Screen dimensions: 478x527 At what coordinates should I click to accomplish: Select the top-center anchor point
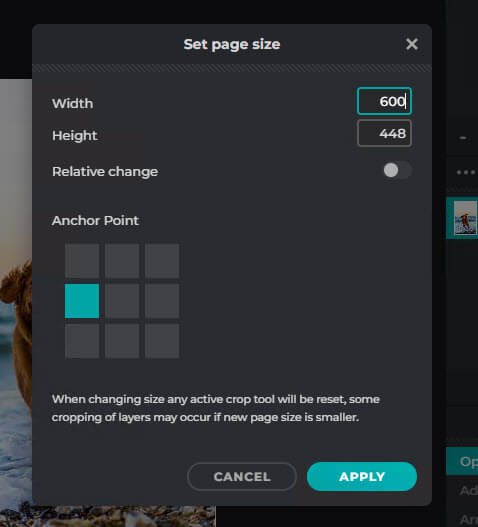[x=122, y=261]
